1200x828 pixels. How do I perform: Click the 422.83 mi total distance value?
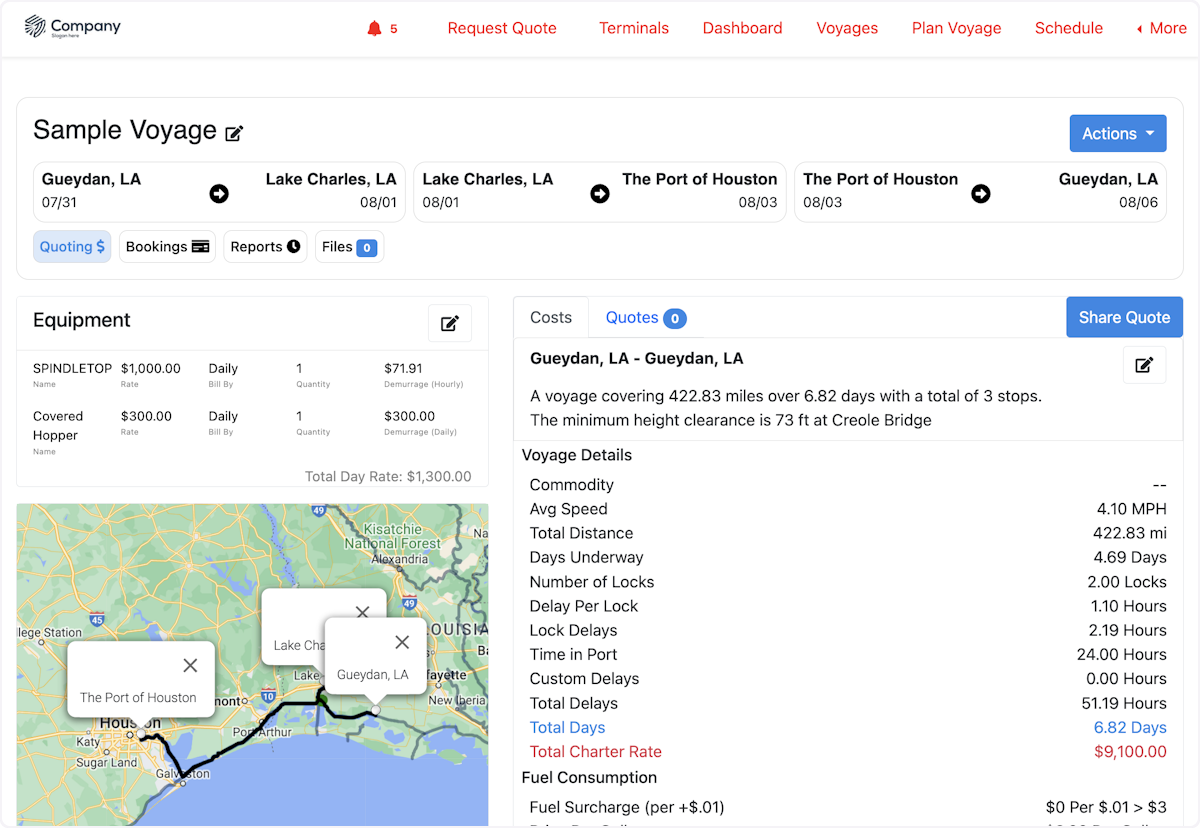(1130, 533)
